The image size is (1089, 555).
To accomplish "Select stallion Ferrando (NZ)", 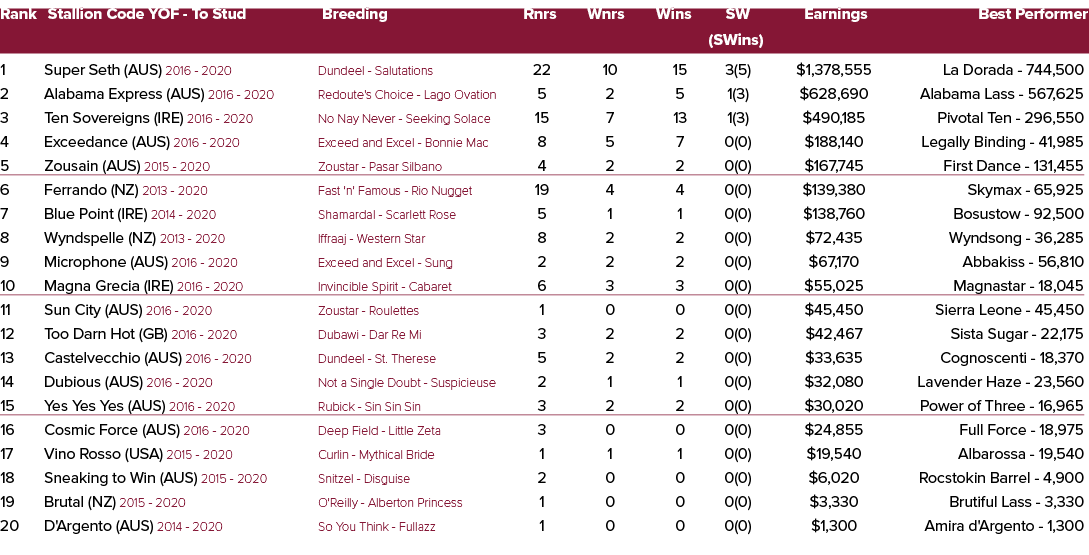I will (x=91, y=190).
